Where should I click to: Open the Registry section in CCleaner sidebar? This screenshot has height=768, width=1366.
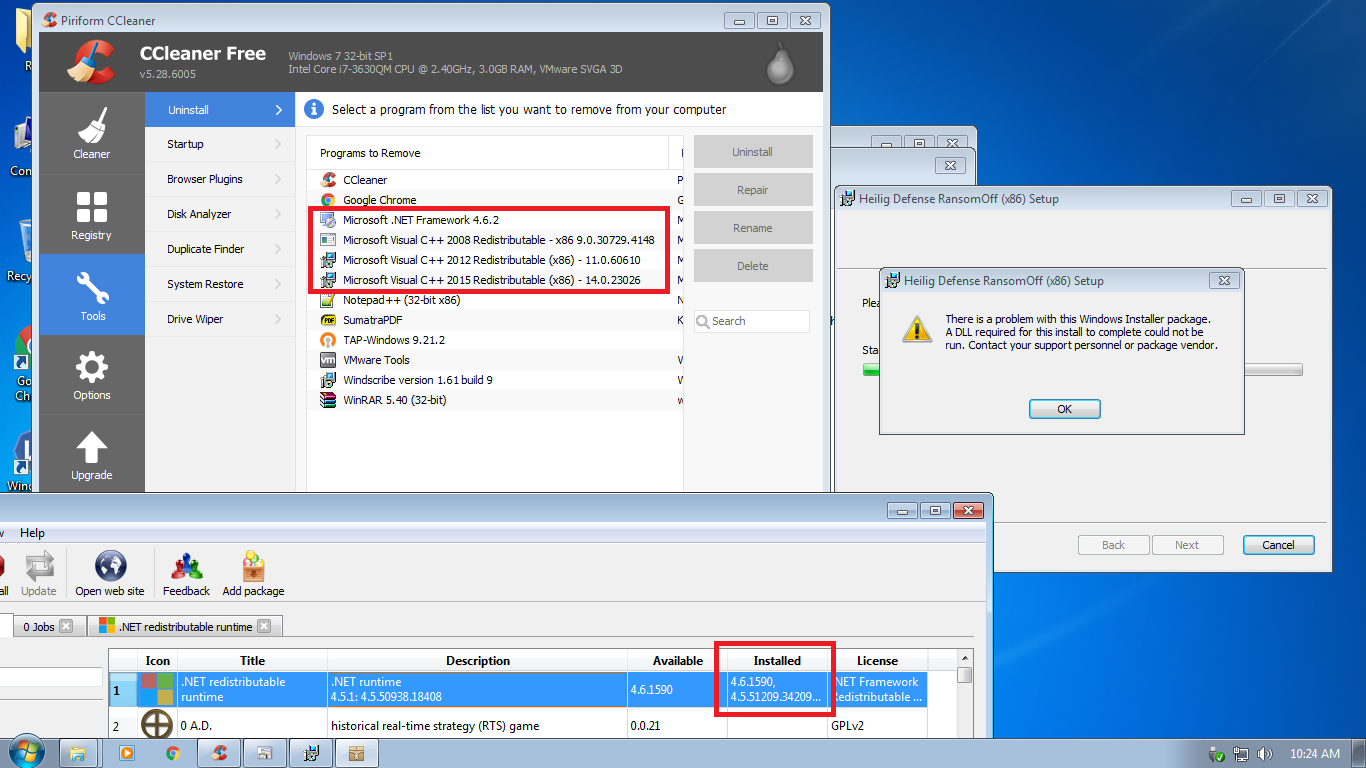[92, 214]
